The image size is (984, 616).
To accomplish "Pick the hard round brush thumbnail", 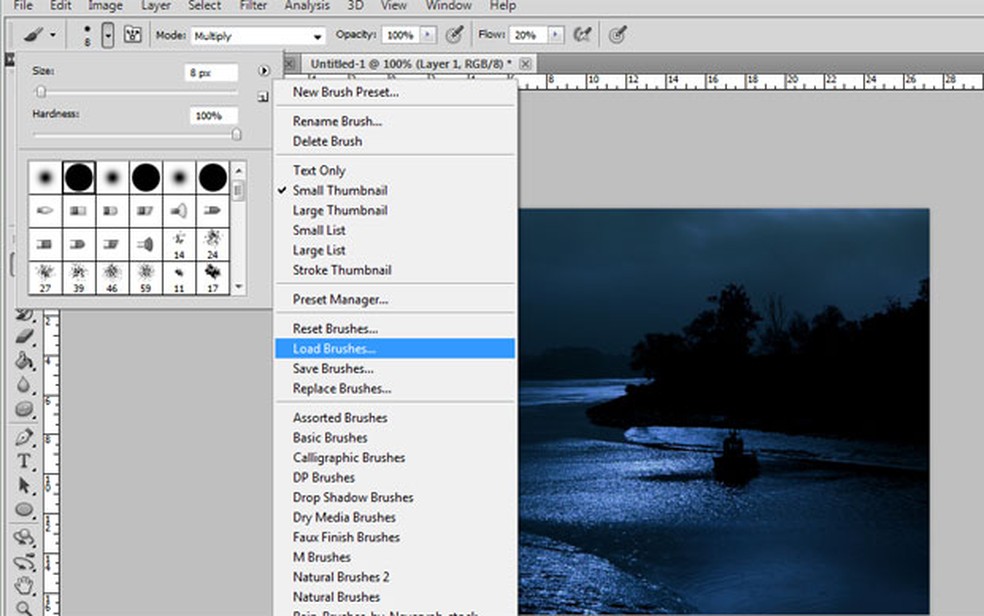I will coord(79,178).
